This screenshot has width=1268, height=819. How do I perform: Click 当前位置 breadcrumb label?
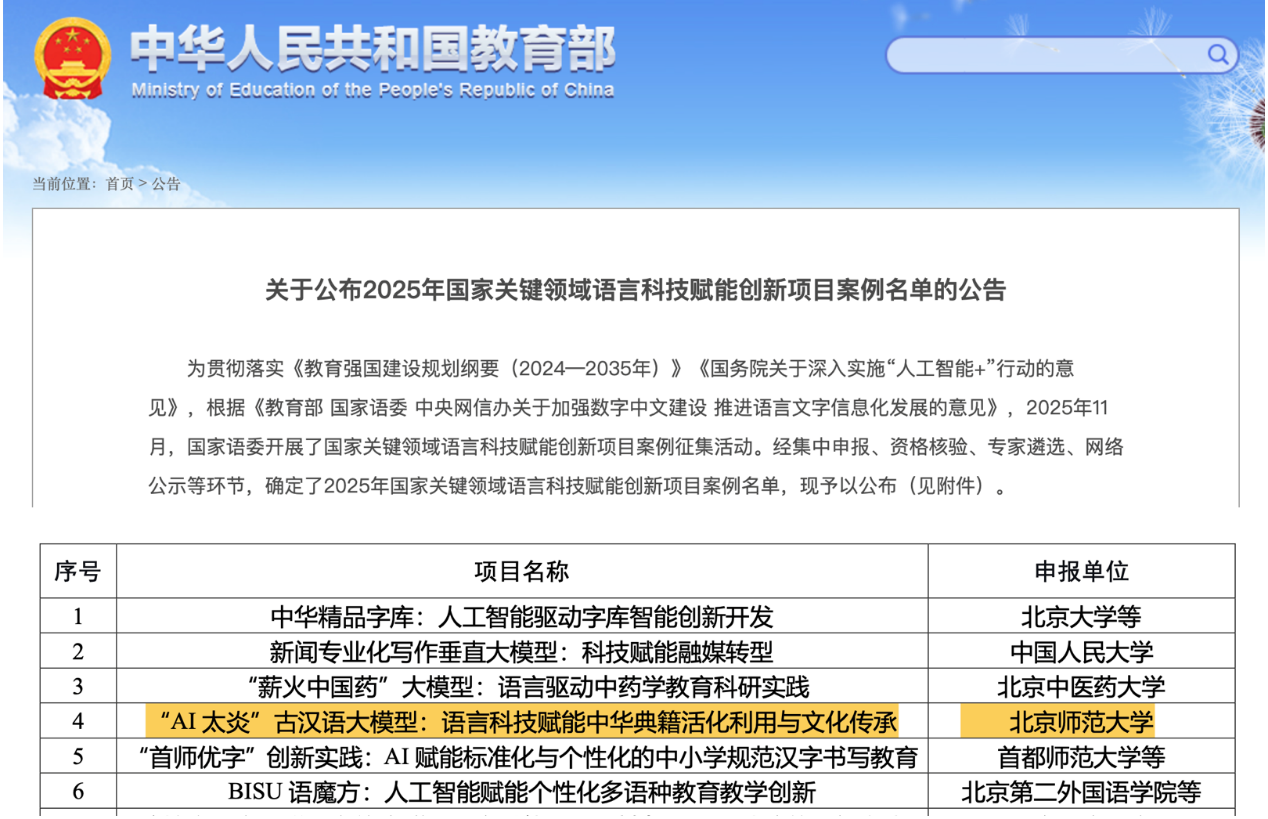(x=65, y=184)
